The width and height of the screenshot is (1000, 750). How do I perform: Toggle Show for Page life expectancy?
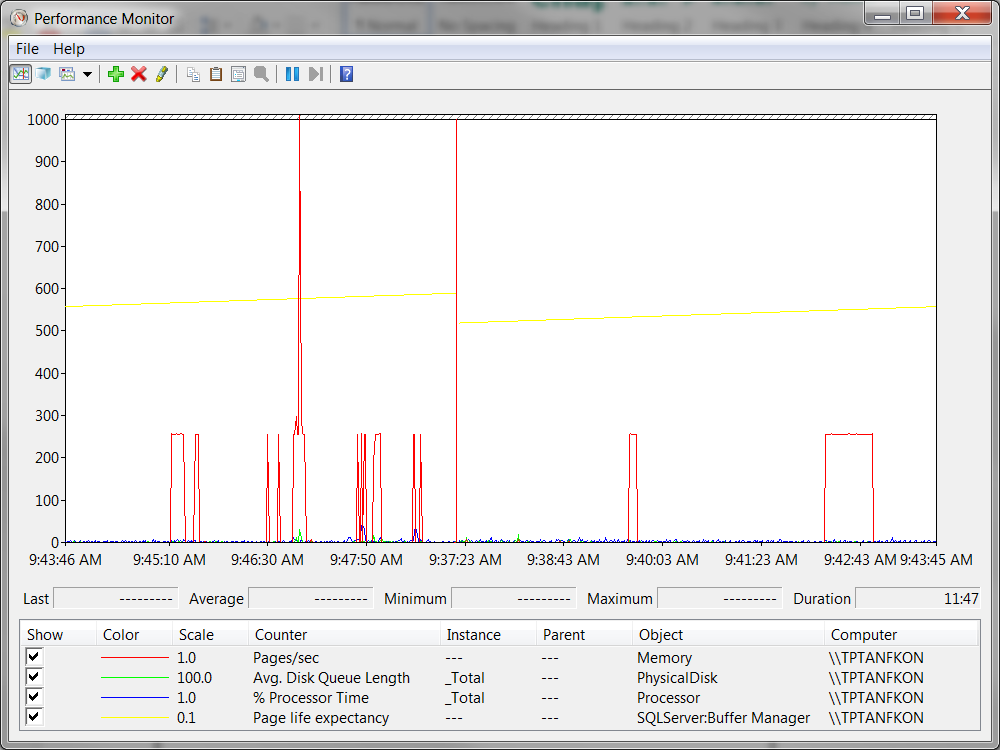click(34, 717)
